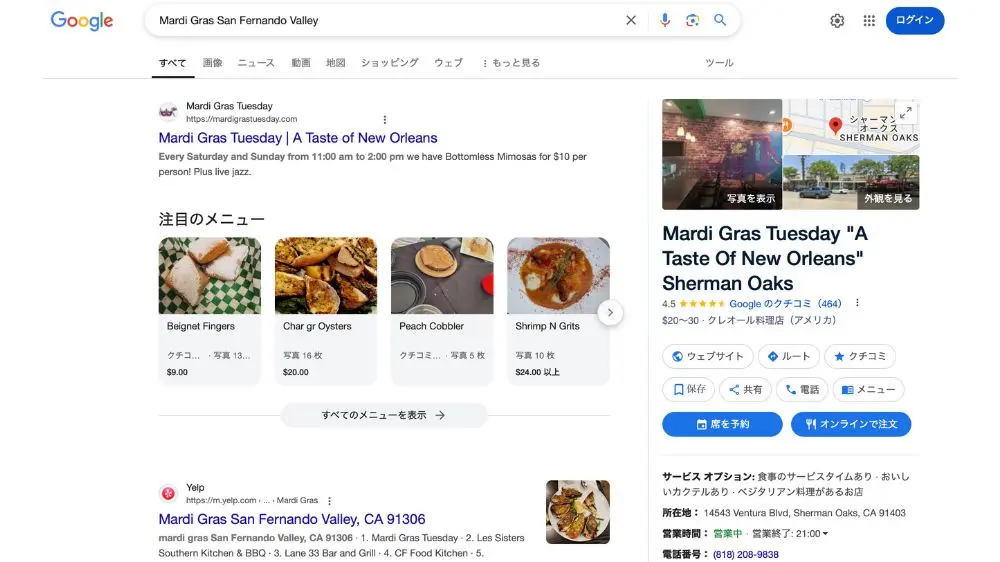Click in the search field text
The width and height of the screenshot is (1000, 562).
coord(239,20)
